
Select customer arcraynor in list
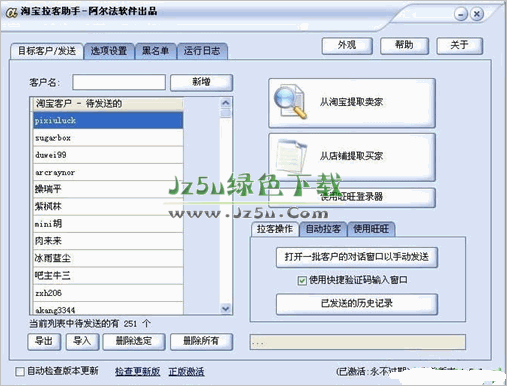click(108, 172)
